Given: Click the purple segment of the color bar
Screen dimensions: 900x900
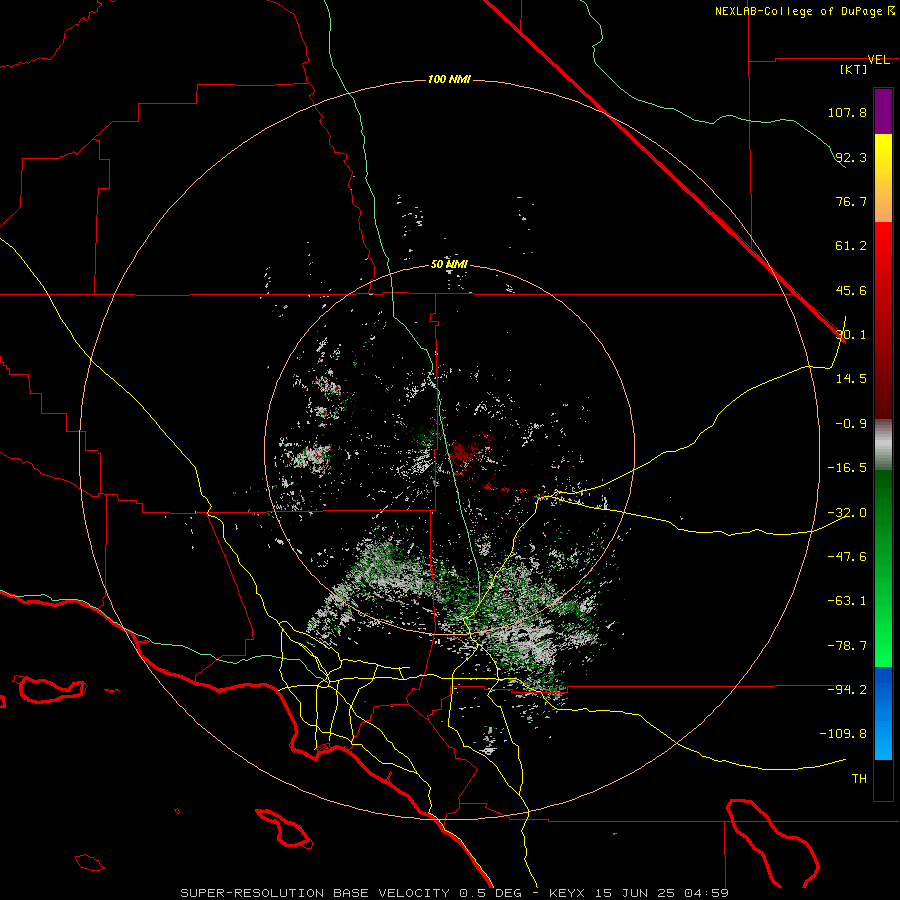Looking at the screenshot, I should coord(883,111).
